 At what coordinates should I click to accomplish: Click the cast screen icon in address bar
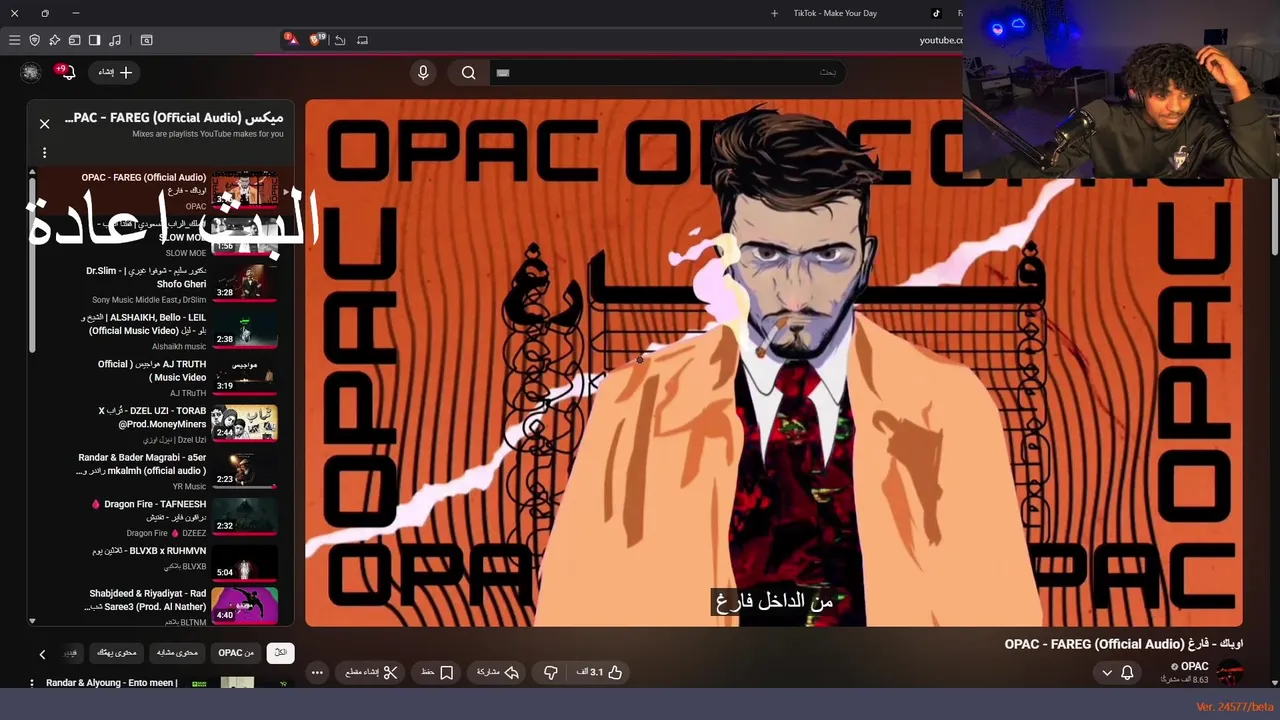(x=362, y=40)
